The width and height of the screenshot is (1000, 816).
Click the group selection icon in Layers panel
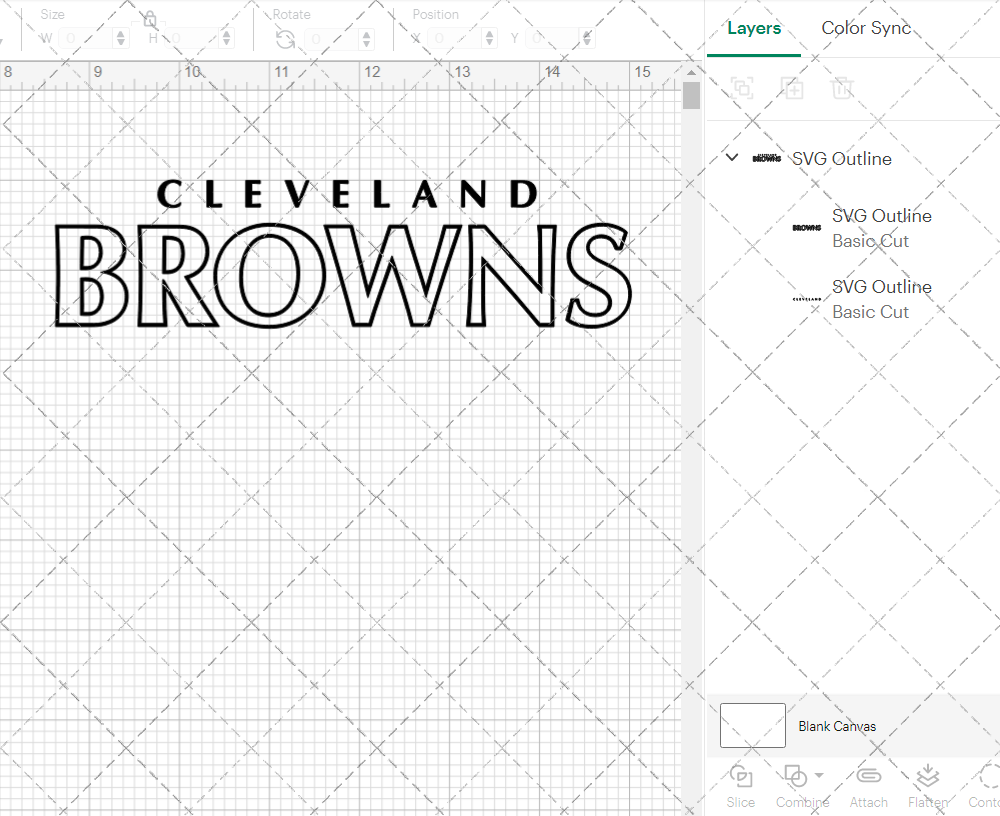pyautogui.click(x=742, y=88)
